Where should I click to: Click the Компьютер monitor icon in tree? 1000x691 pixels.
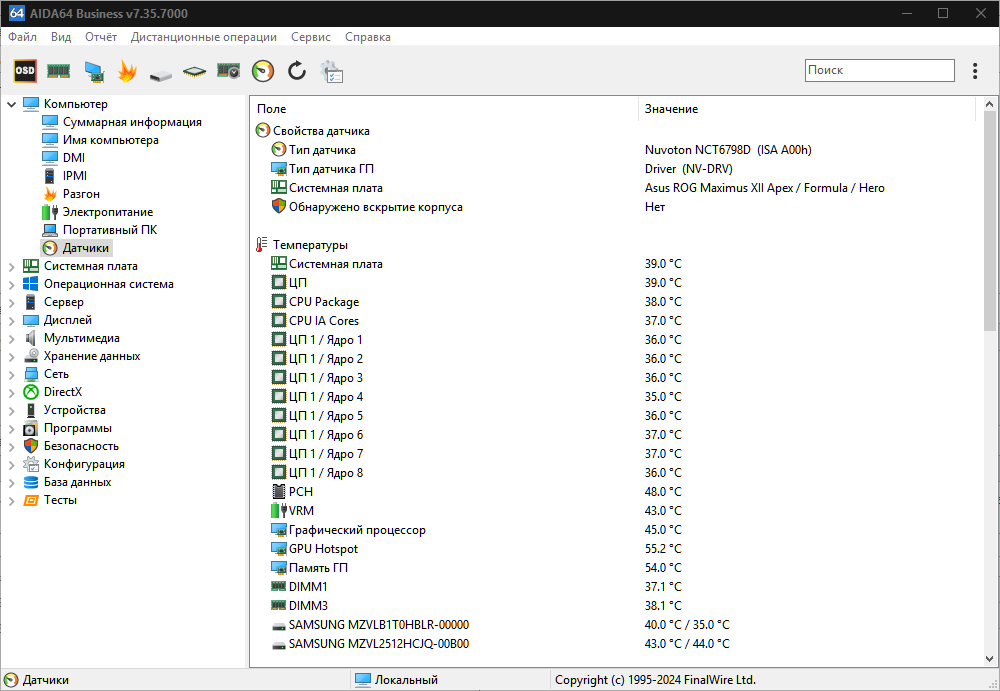[x=31, y=104]
